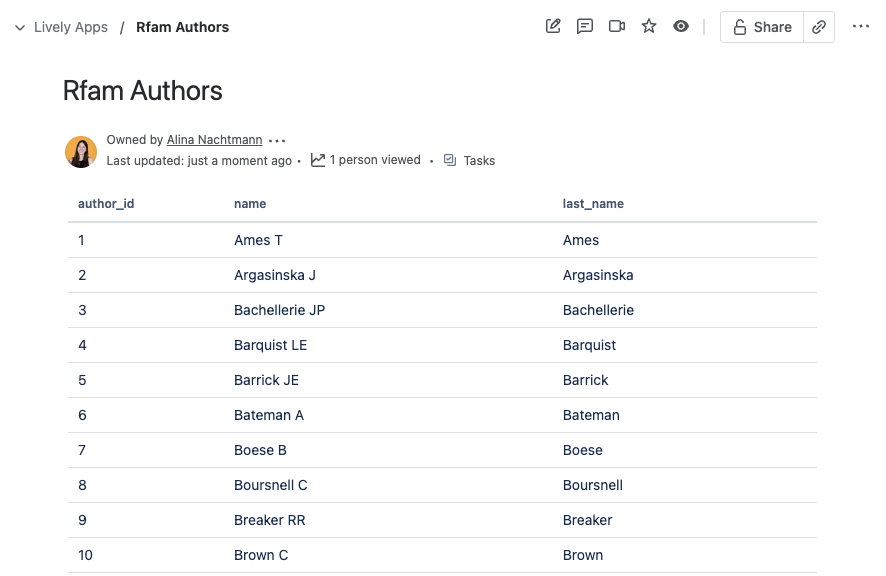Screen dimensions: 886x576
Task: Open the page editor with the pencil icon
Action: coord(553,27)
